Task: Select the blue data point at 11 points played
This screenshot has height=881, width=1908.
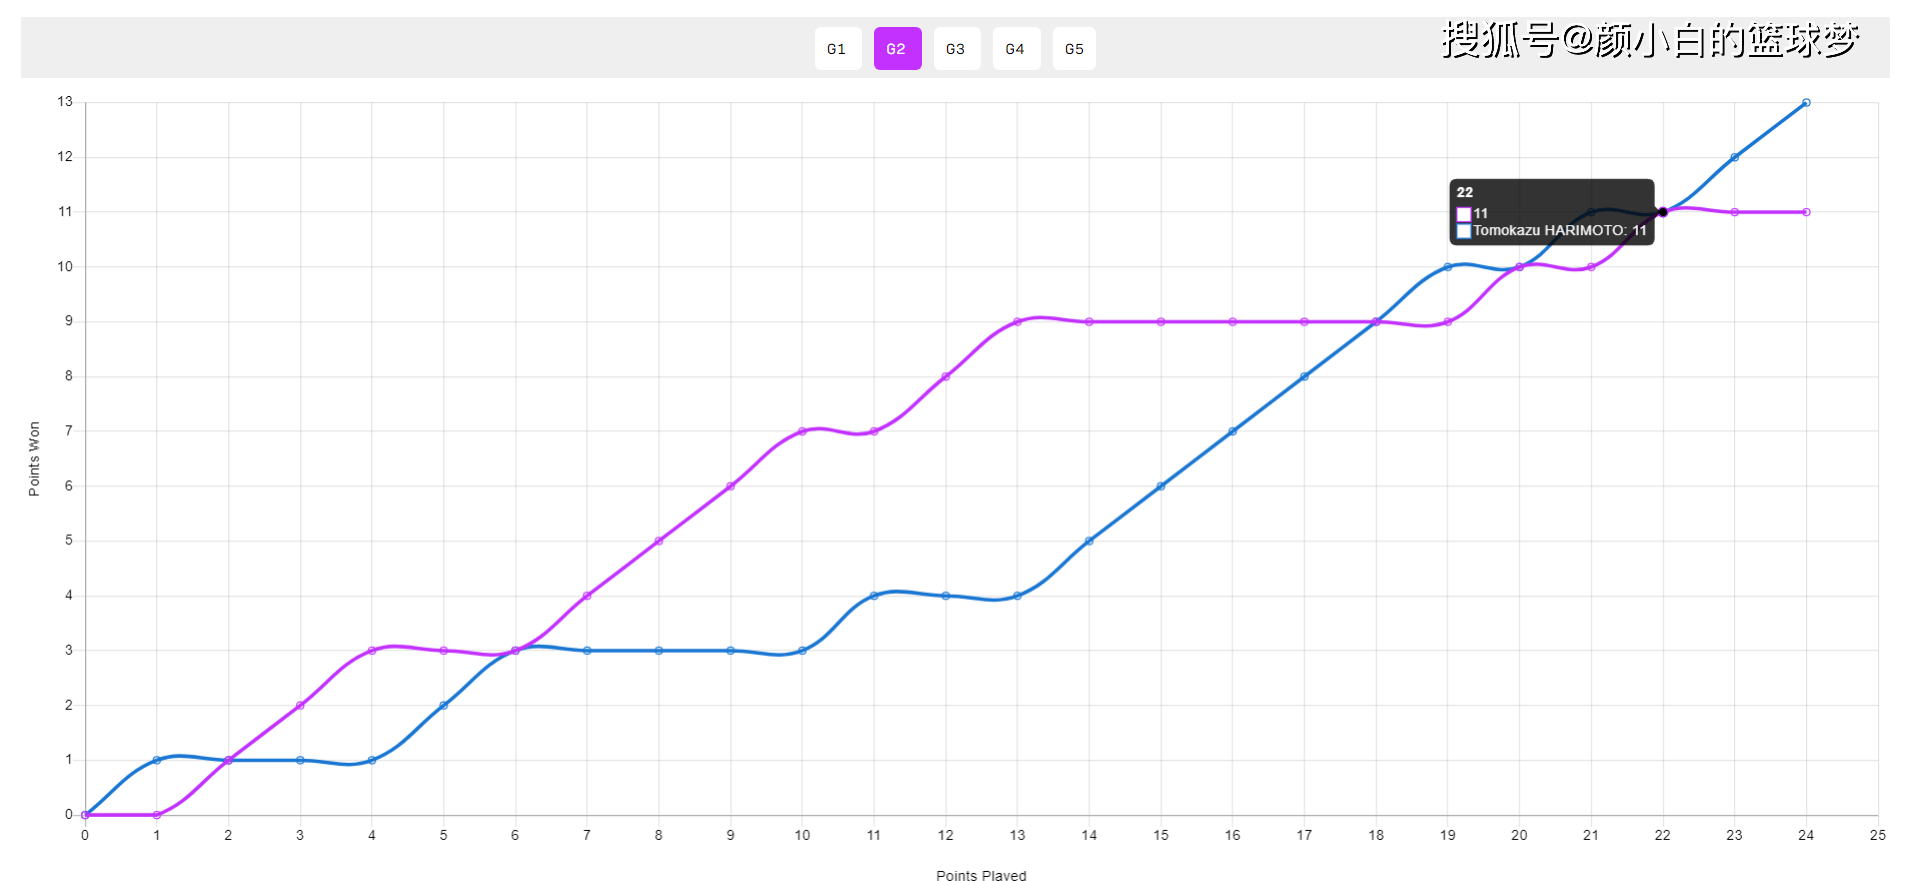Action: [874, 596]
